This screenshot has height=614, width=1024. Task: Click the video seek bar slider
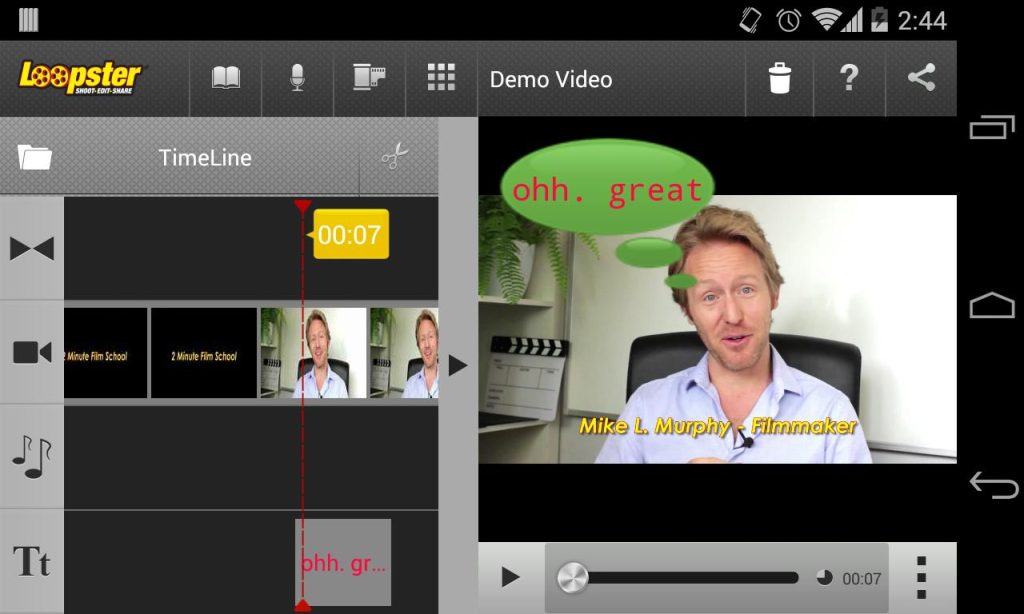point(572,577)
